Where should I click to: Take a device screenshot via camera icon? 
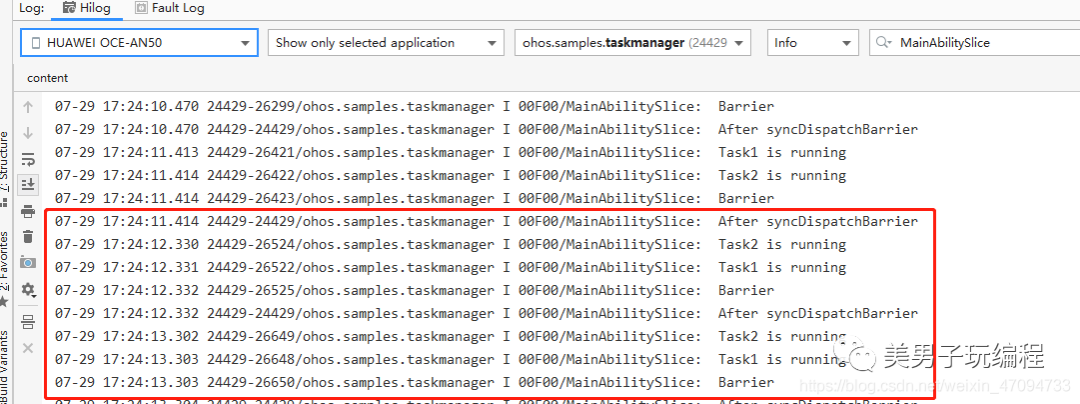click(x=28, y=262)
